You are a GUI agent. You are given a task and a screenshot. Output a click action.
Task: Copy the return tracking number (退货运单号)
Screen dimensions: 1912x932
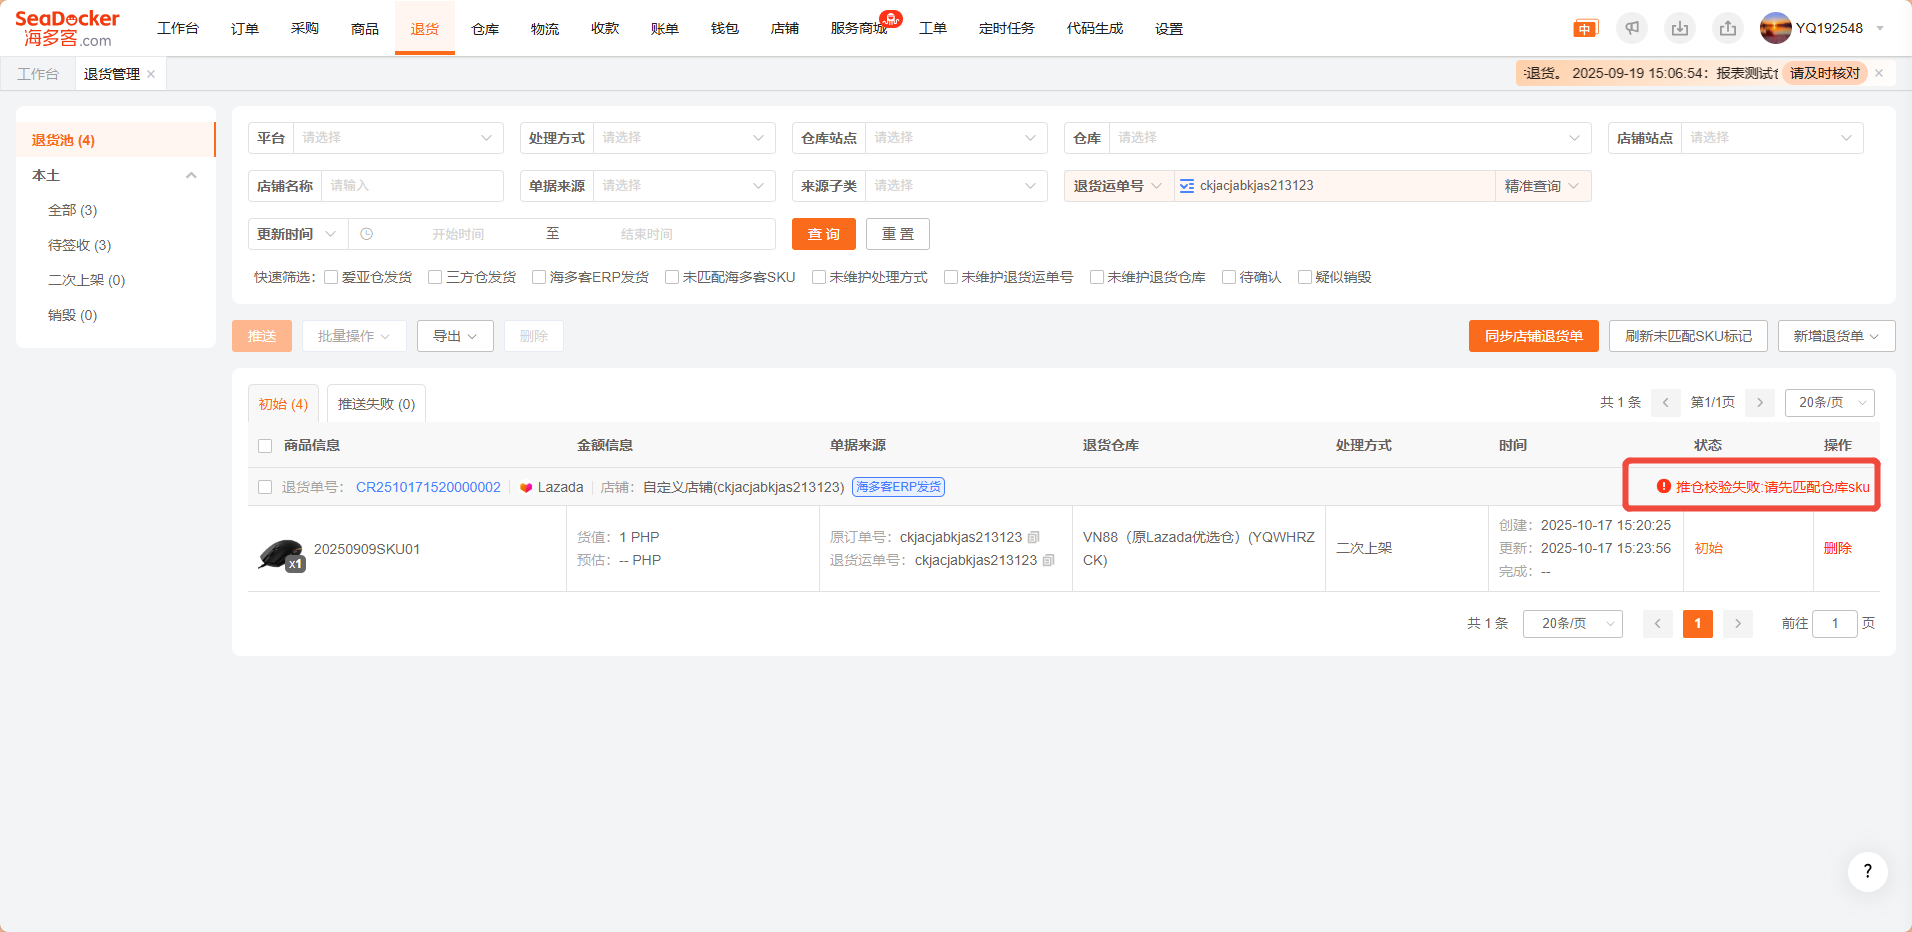click(x=1049, y=560)
